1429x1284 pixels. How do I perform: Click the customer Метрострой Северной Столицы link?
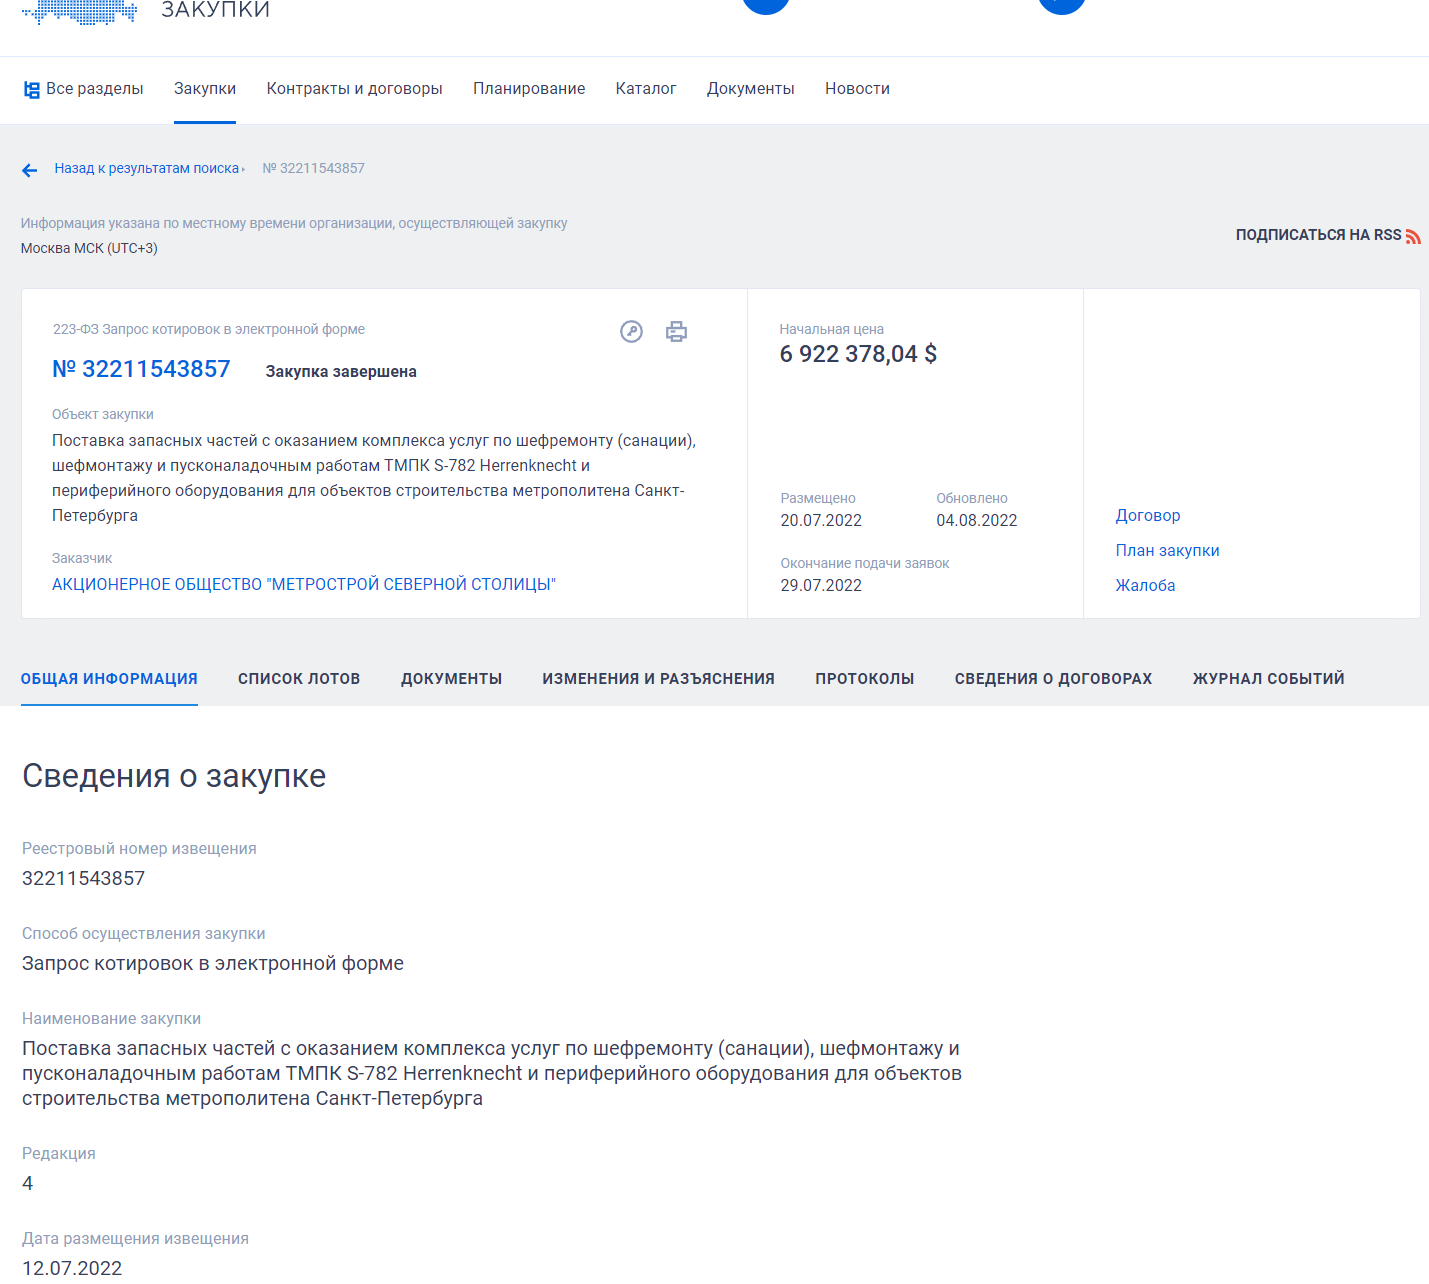click(304, 585)
